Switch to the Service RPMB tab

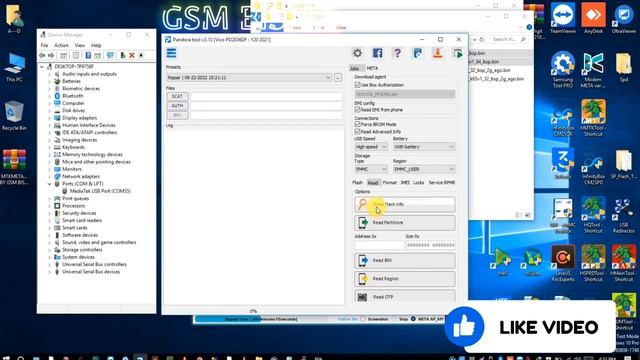(x=442, y=182)
